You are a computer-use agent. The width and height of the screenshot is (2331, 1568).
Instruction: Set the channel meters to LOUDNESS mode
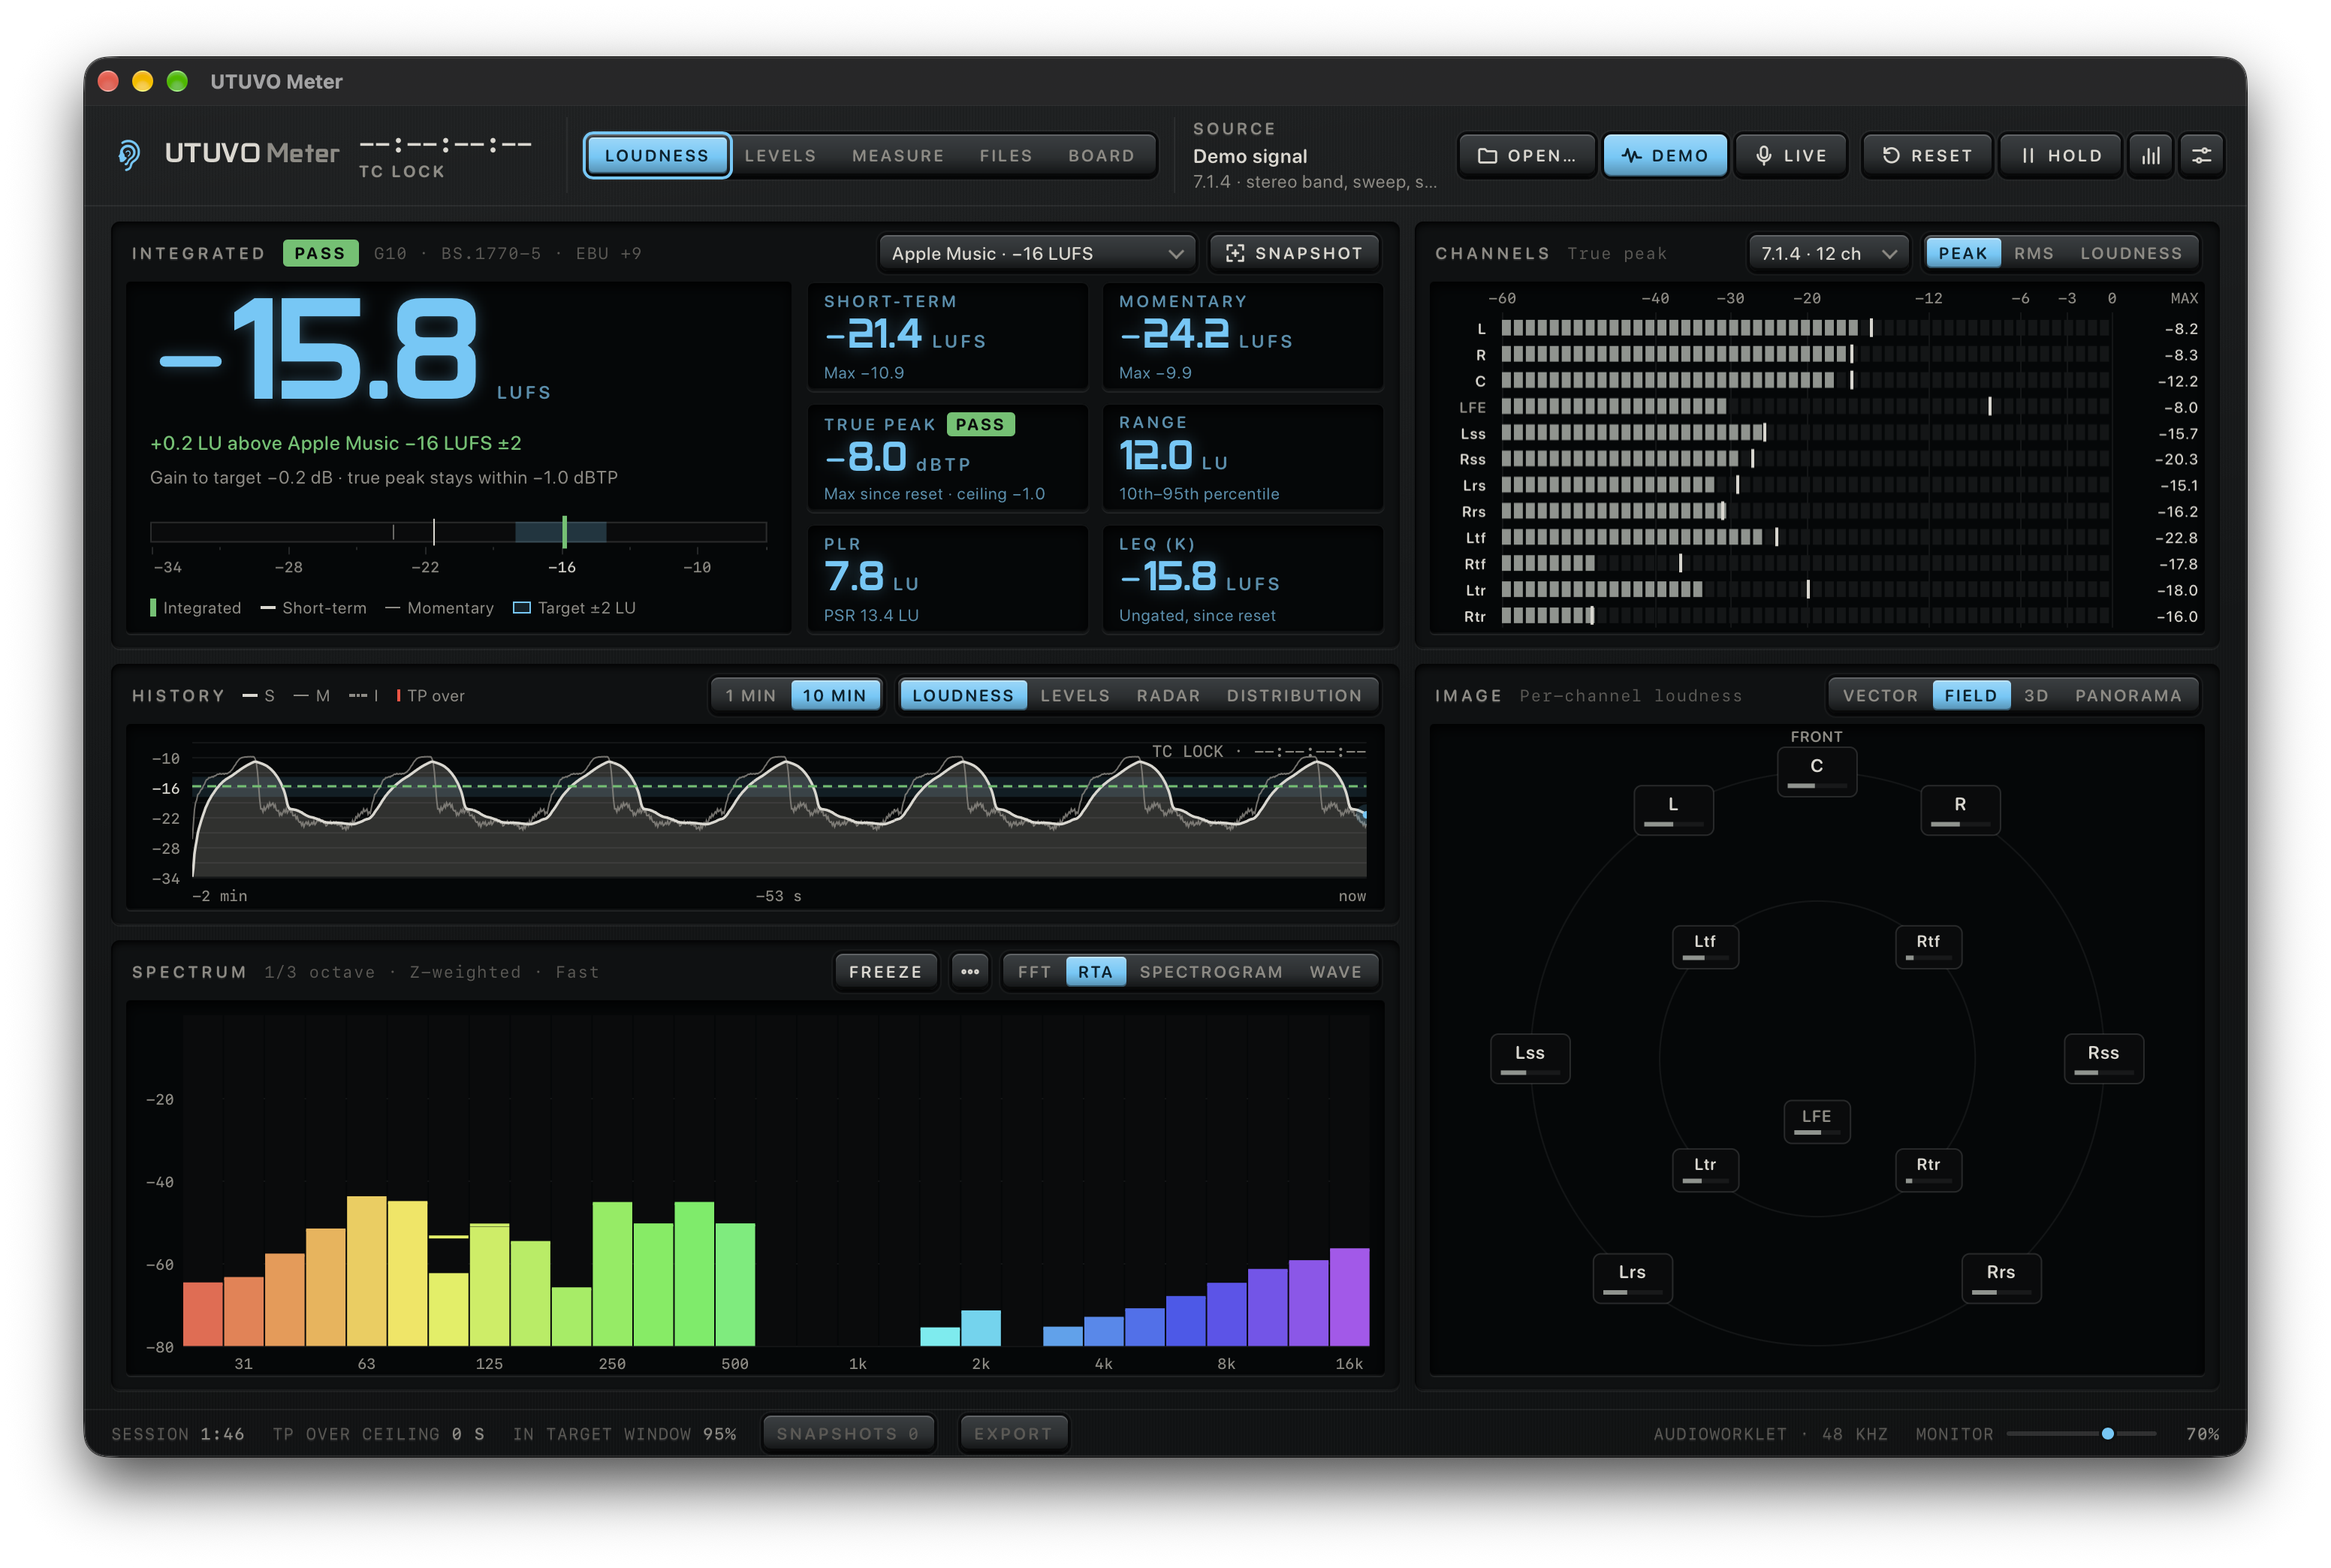point(2130,253)
